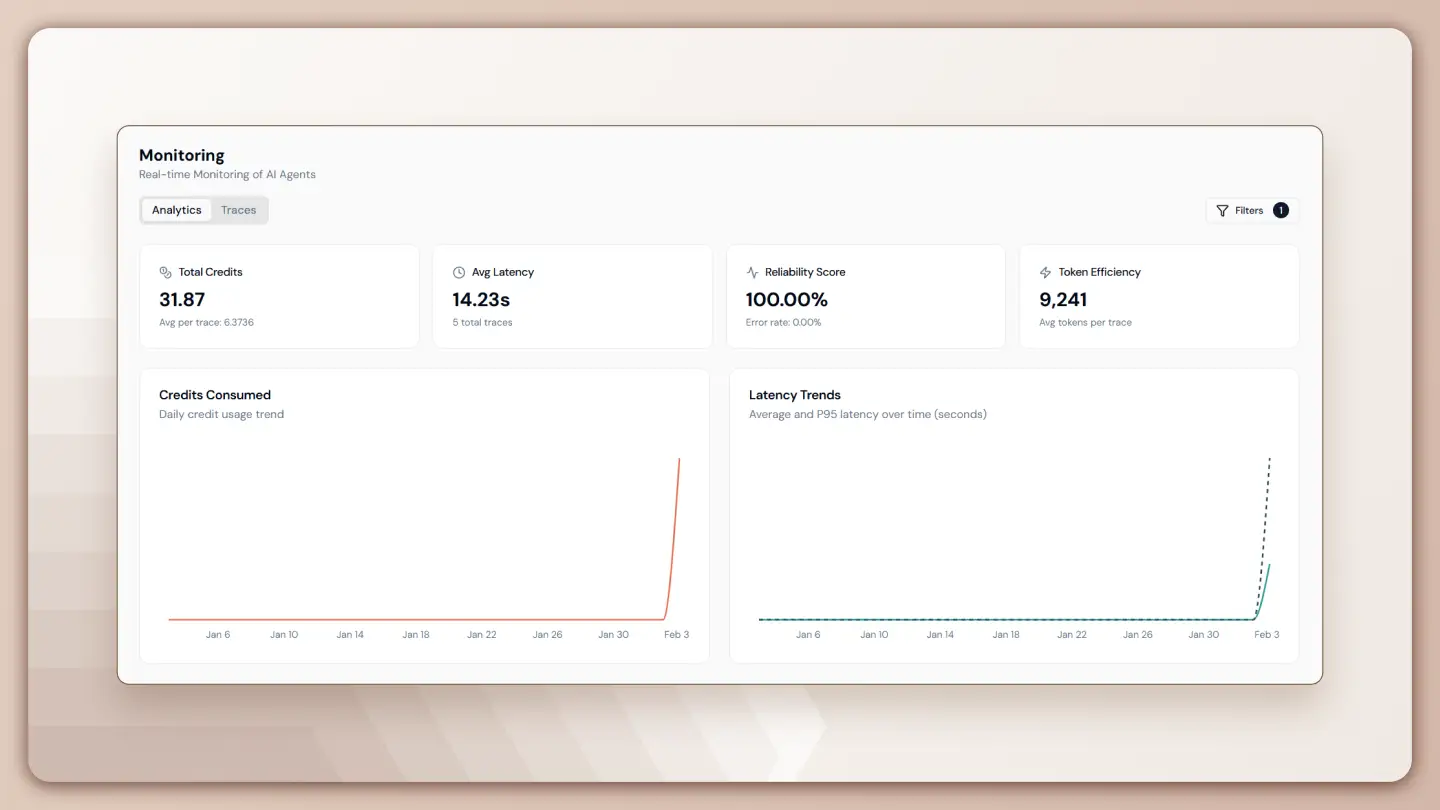
Task: Click Jan 18 label on Latency Trends axis
Action: click(1006, 635)
